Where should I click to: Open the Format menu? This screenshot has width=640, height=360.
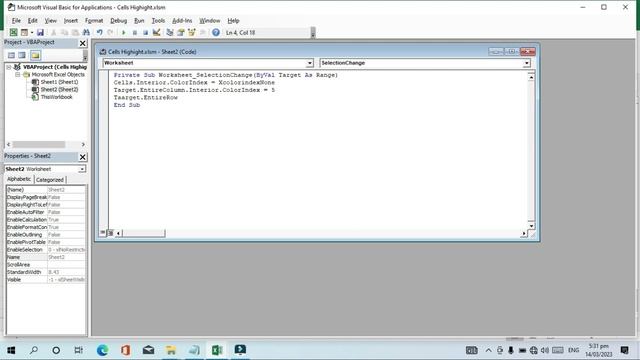click(94, 20)
